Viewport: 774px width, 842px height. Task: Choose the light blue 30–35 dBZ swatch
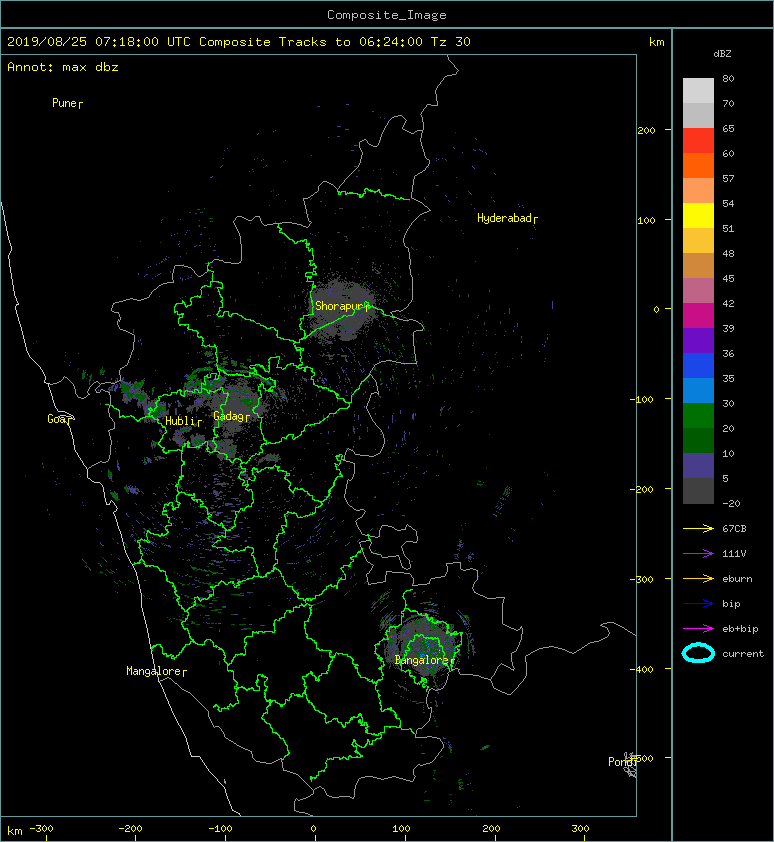(x=698, y=391)
